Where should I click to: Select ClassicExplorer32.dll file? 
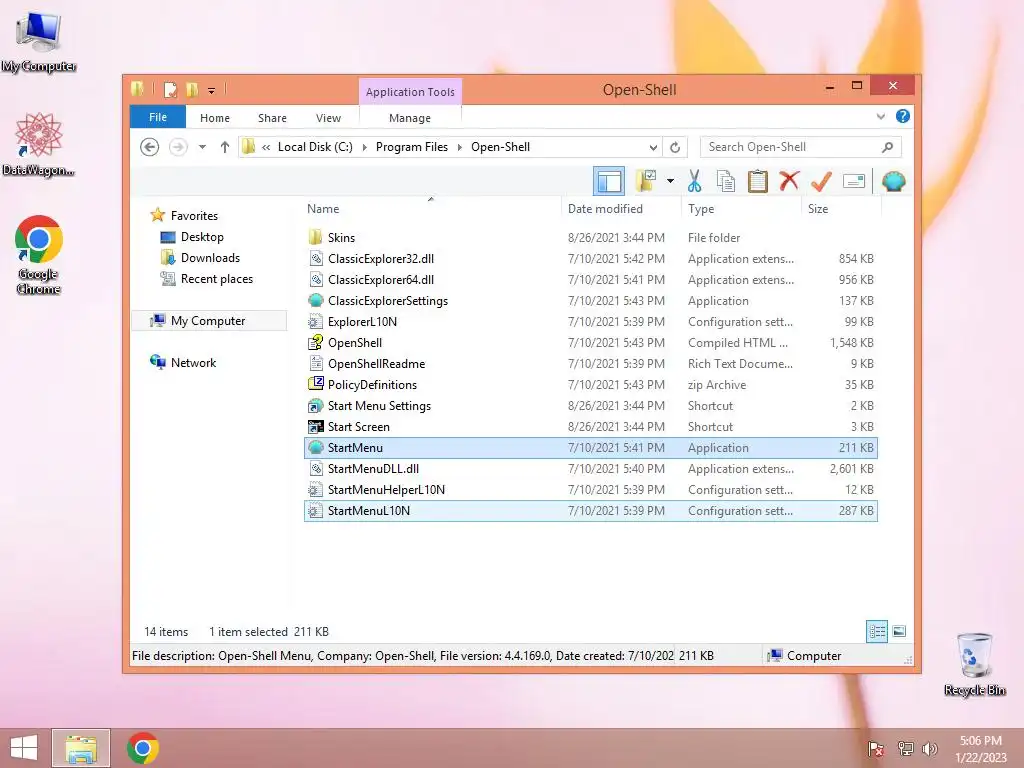pos(590,259)
